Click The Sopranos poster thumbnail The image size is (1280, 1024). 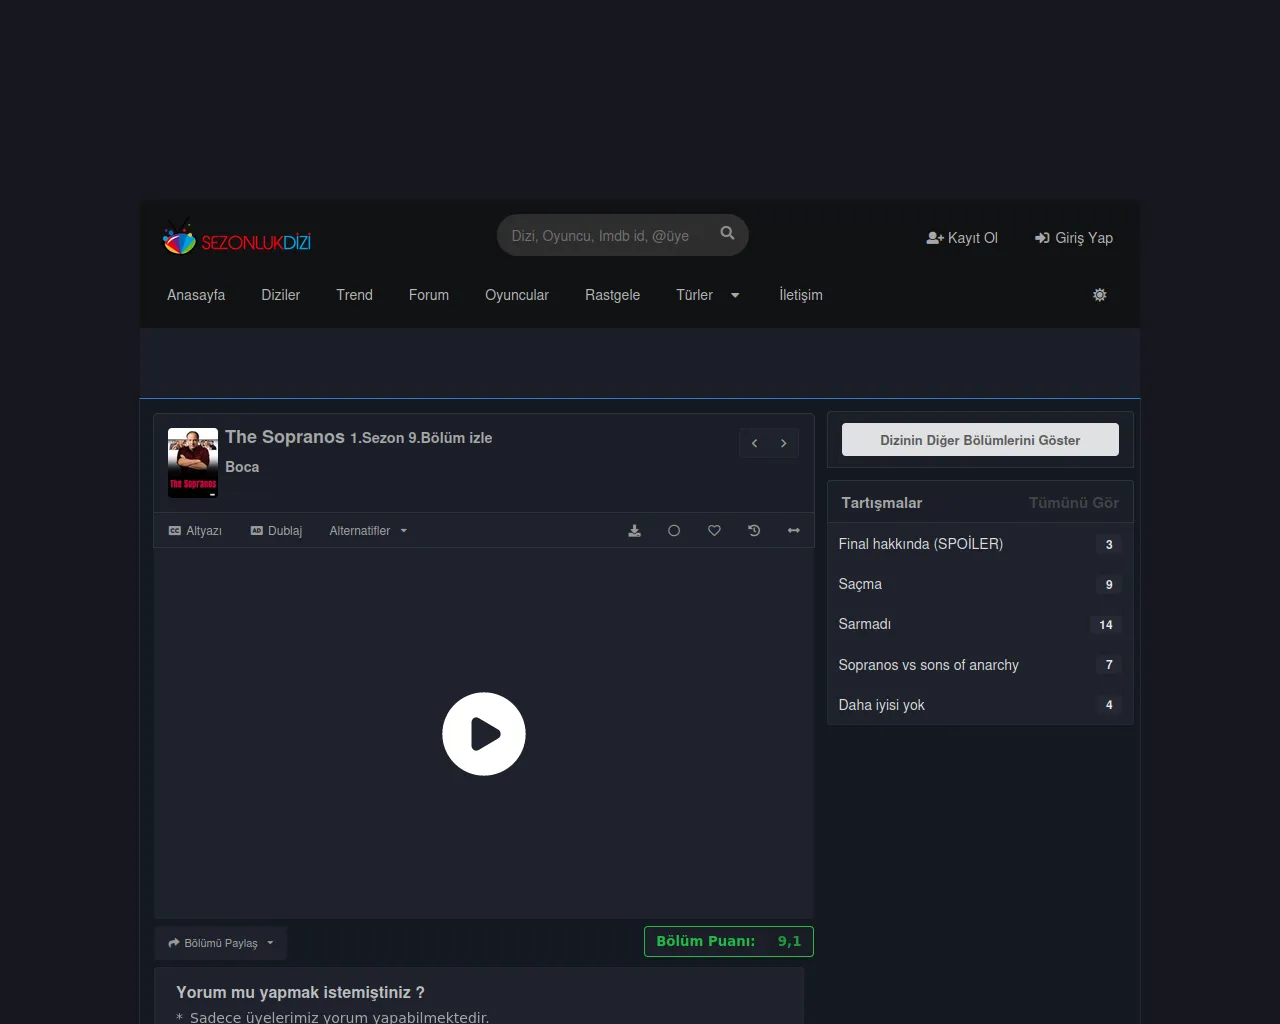point(193,463)
